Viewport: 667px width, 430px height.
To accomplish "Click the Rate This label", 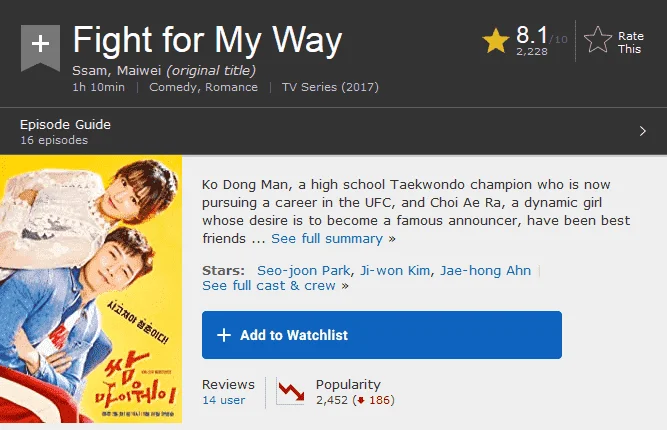I will click(x=630, y=43).
